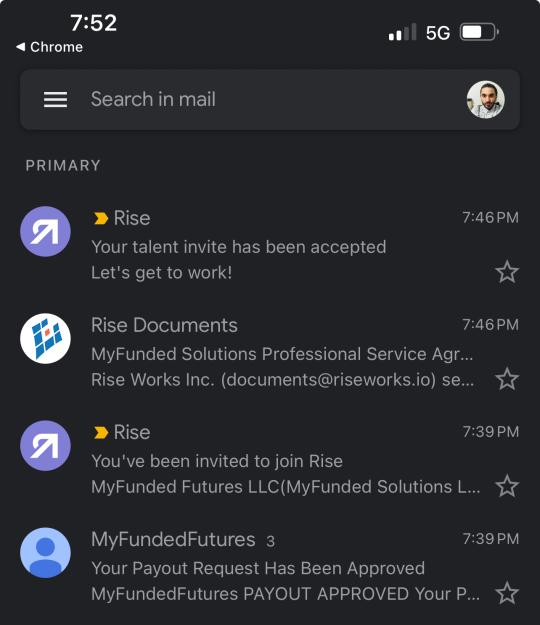The height and width of the screenshot is (625, 540).
Task: Star the MyFundedFutures payout email
Action: click(x=507, y=593)
